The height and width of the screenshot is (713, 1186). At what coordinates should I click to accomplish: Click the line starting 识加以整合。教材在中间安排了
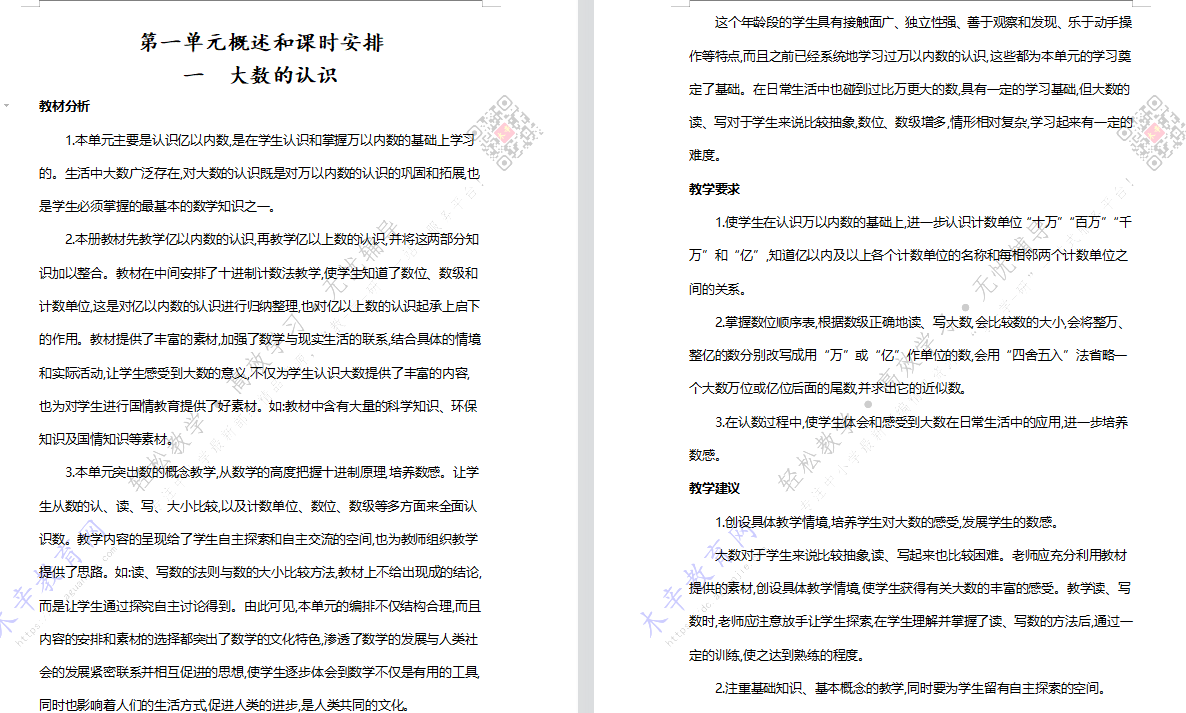(x=259, y=273)
